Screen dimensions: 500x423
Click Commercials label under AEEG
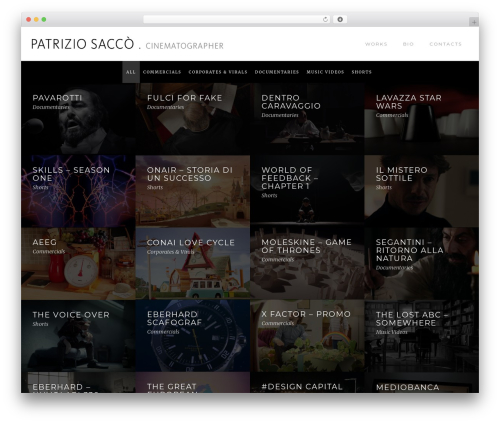click(x=49, y=252)
